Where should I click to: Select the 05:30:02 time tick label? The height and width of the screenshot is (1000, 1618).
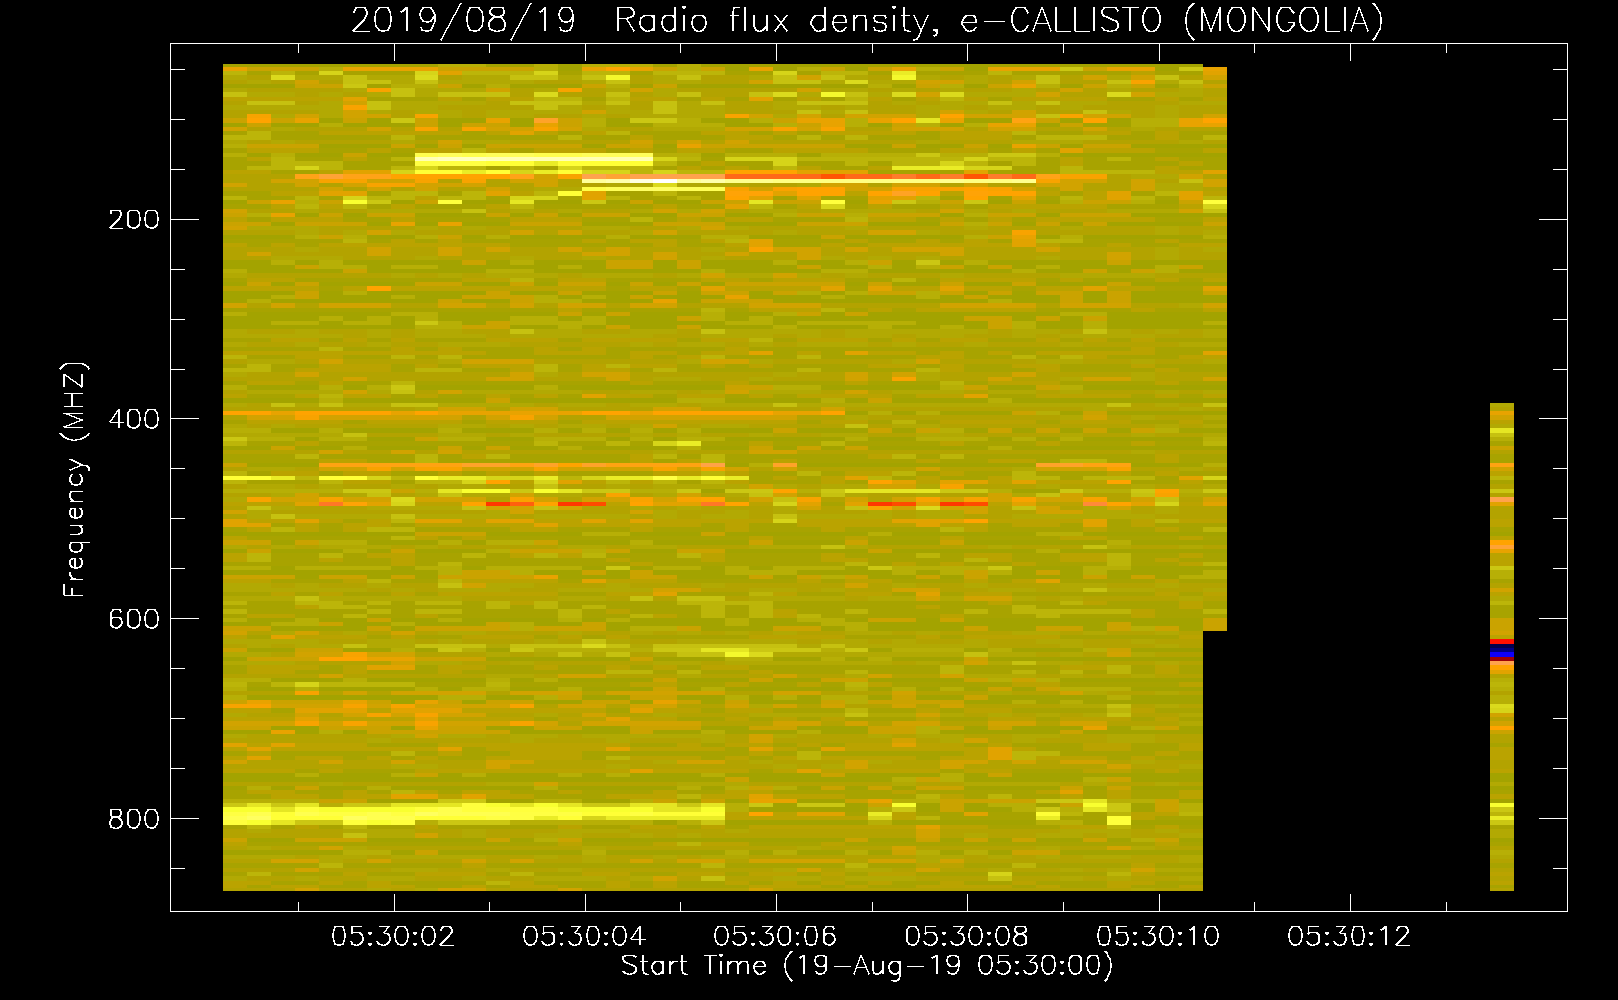click(393, 937)
